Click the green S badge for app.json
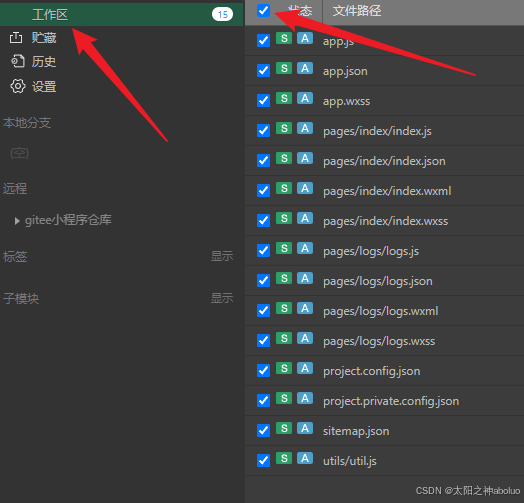The height and width of the screenshot is (503, 524). point(284,69)
